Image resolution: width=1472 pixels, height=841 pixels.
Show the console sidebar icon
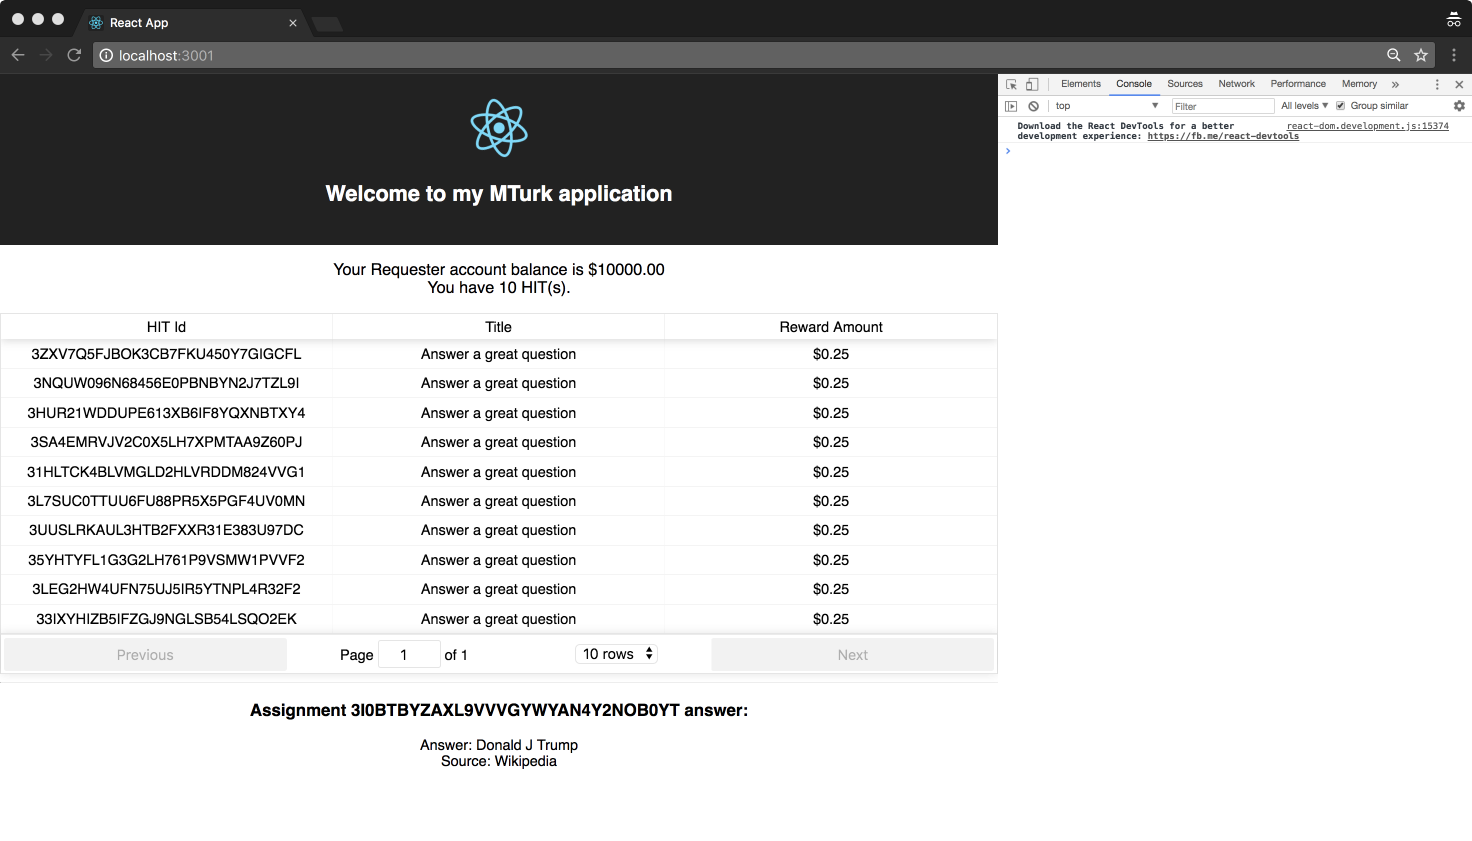1011,106
